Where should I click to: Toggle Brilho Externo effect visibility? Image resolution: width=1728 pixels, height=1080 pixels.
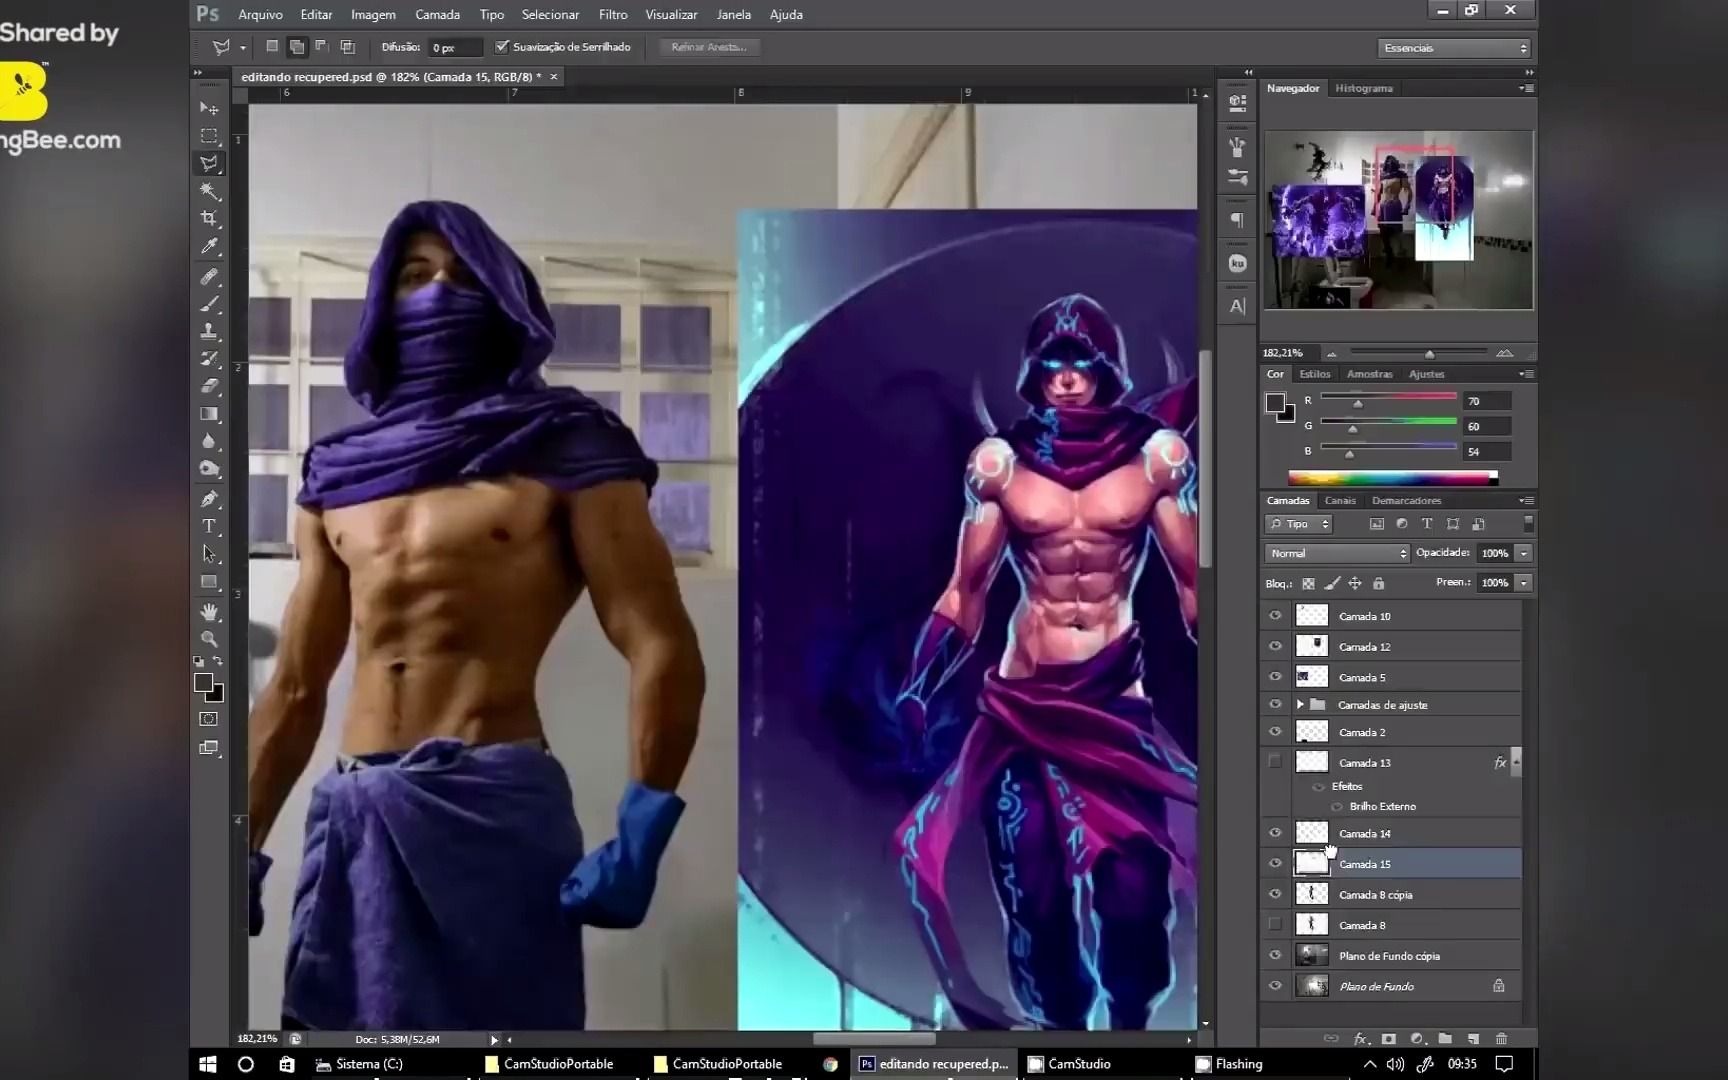(1337, 806)
